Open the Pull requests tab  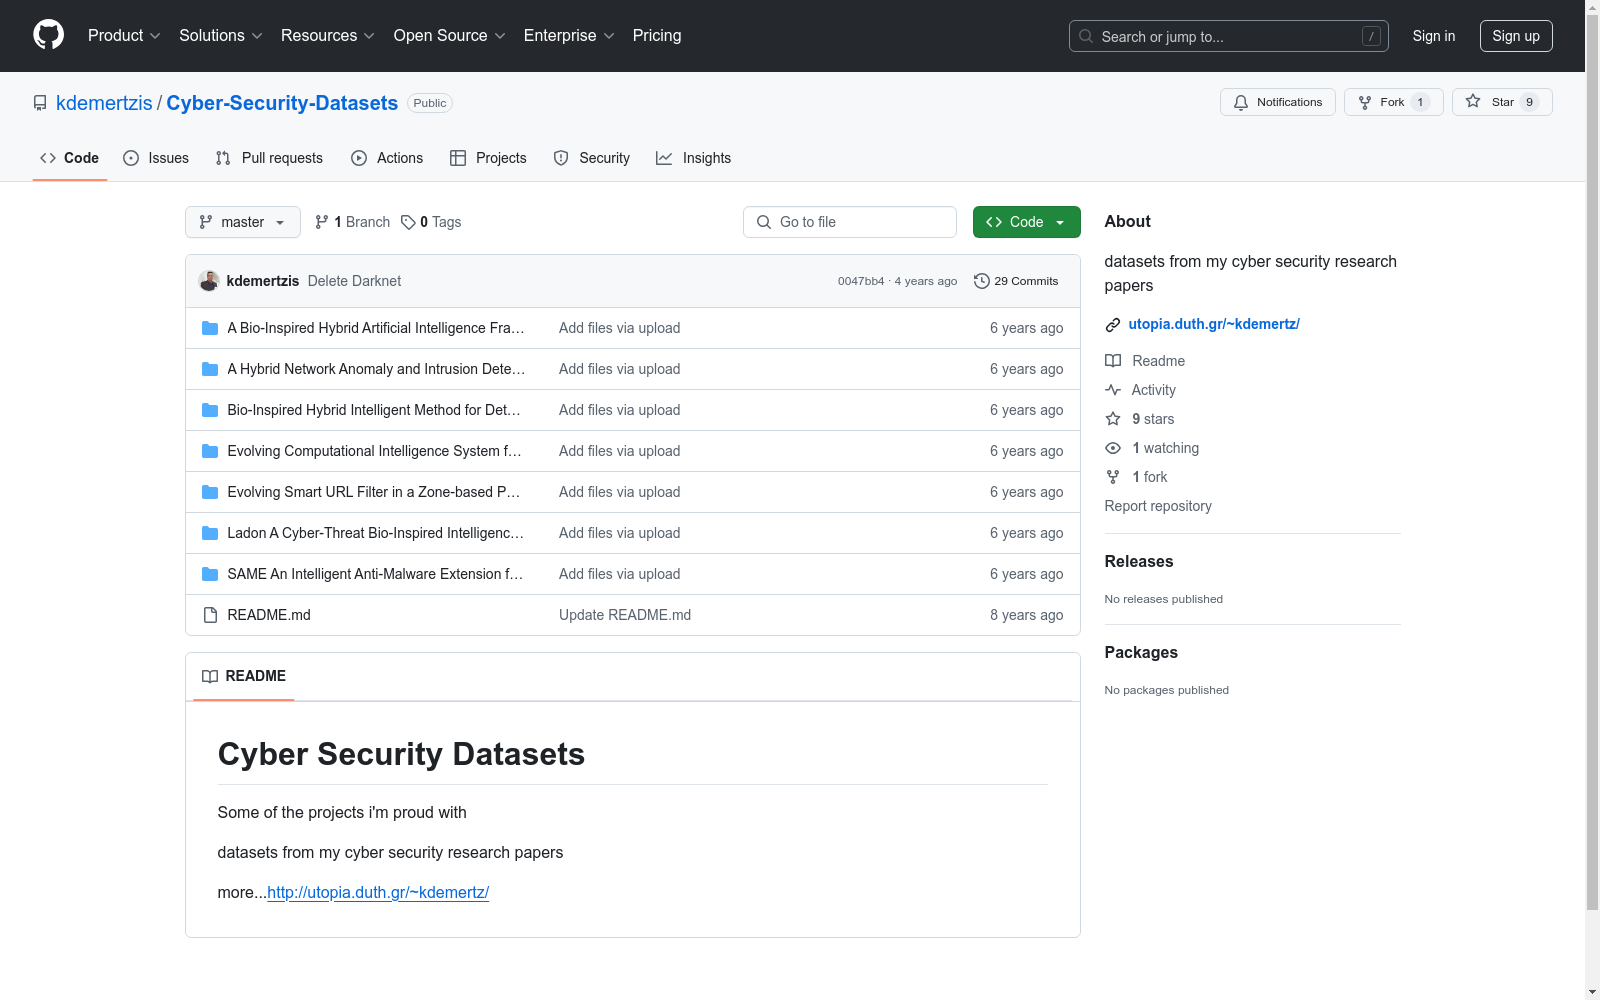click(x=269, y=158)
